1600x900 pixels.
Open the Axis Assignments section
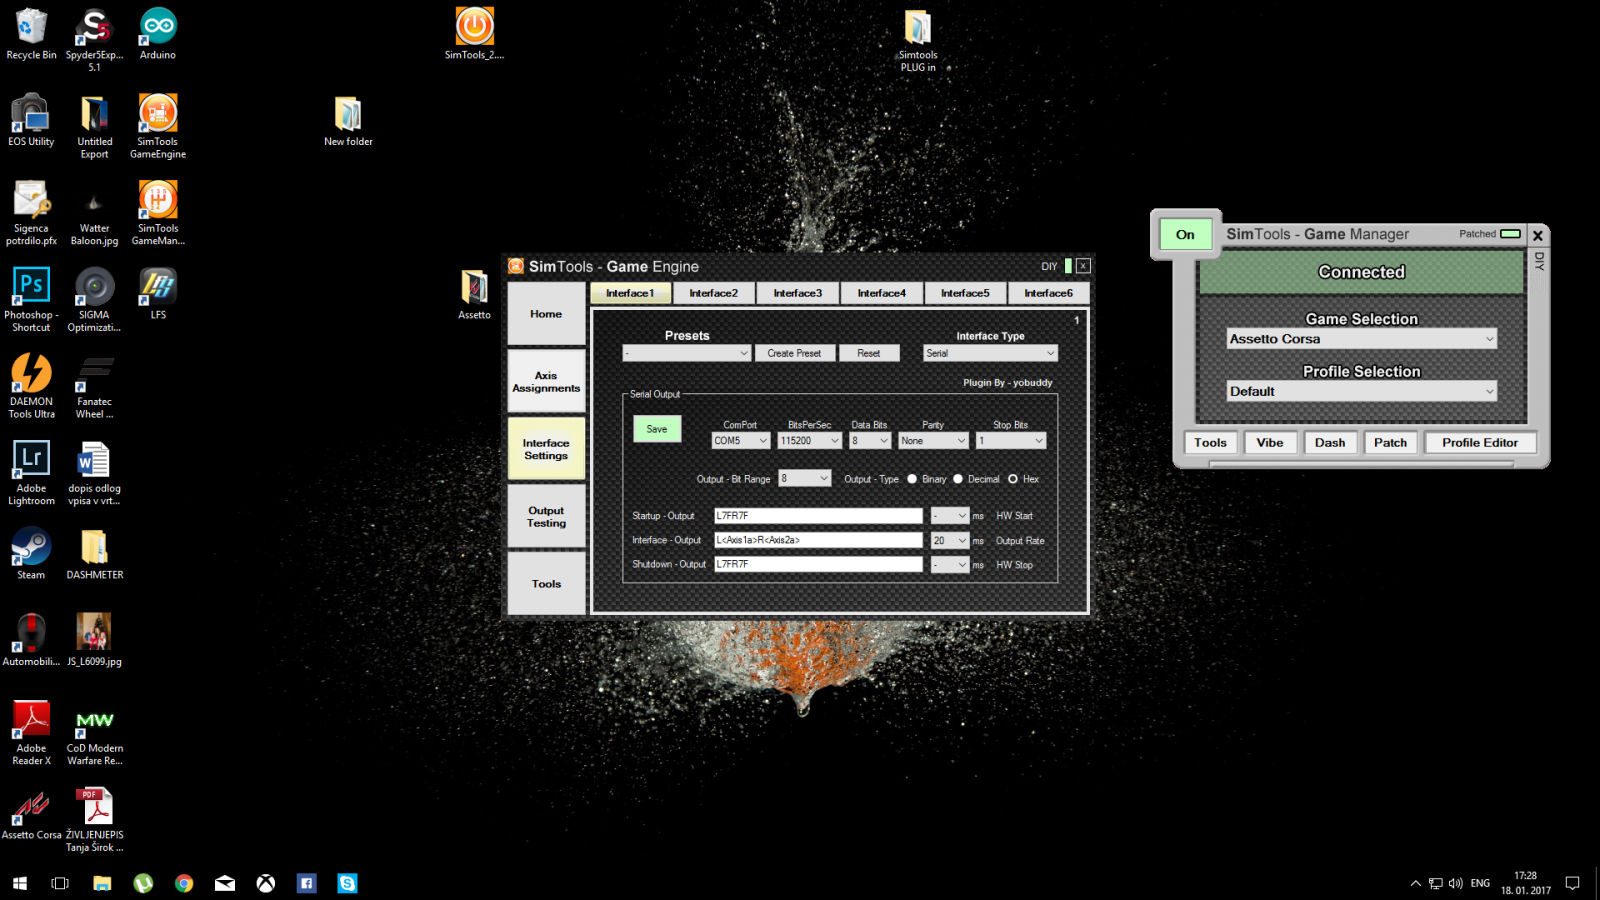pos(546,382)
